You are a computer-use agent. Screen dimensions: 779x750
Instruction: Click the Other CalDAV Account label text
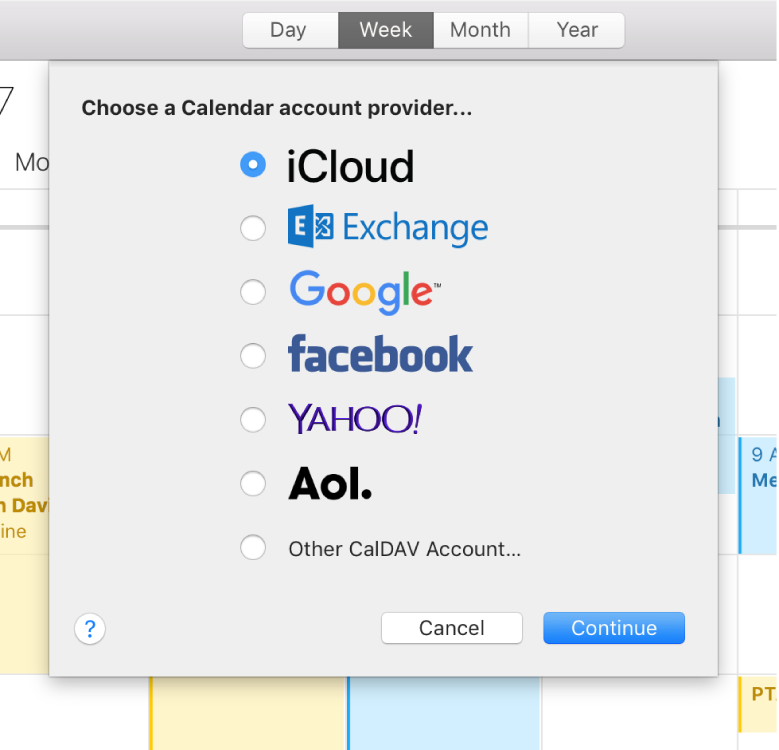pos(405,549)
